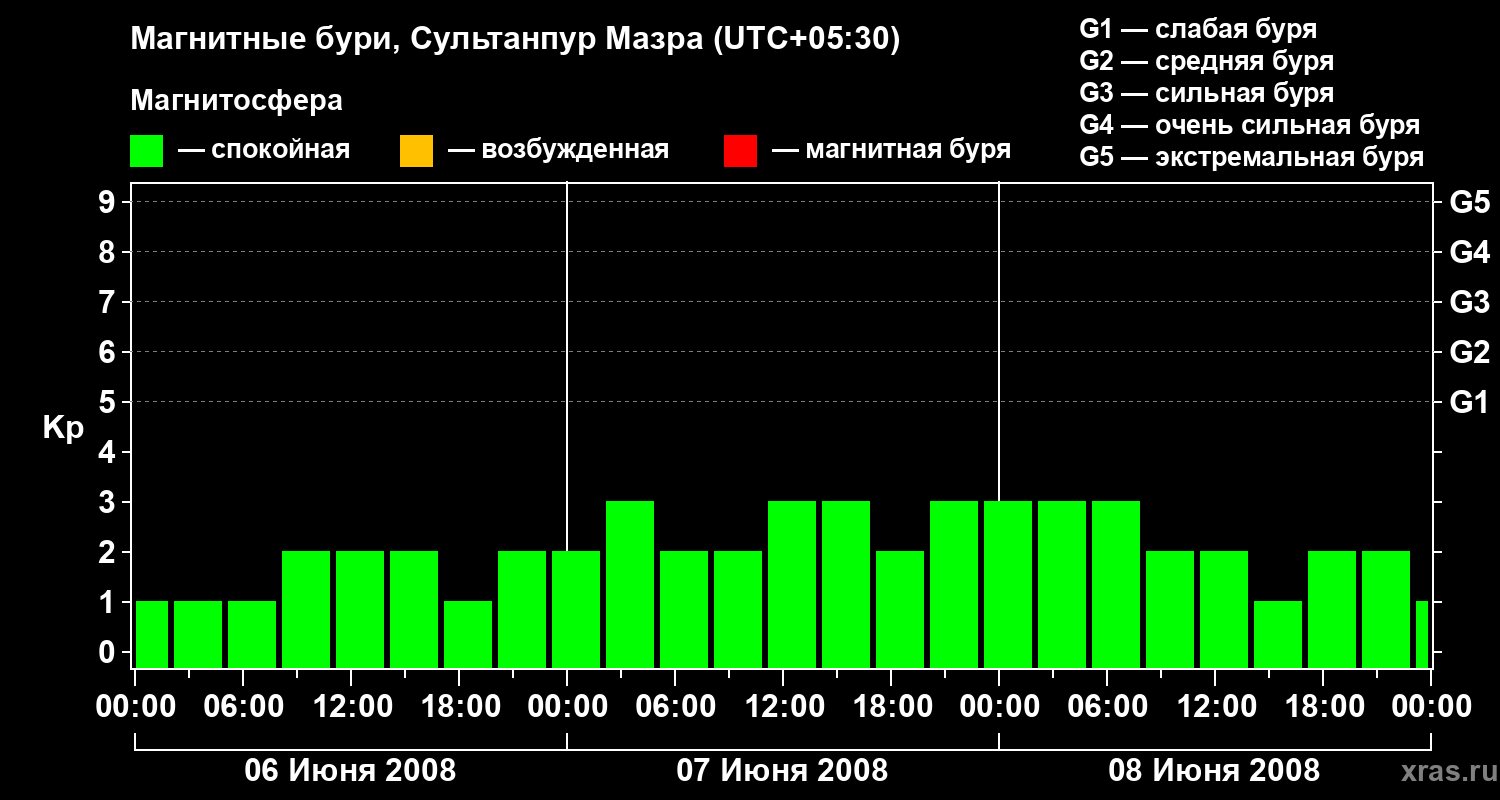Image resolution: width=1500 pixels, height=800 pixels.
Task: Click 'G2 — средняя буря' legend text
Action: 1207,61
